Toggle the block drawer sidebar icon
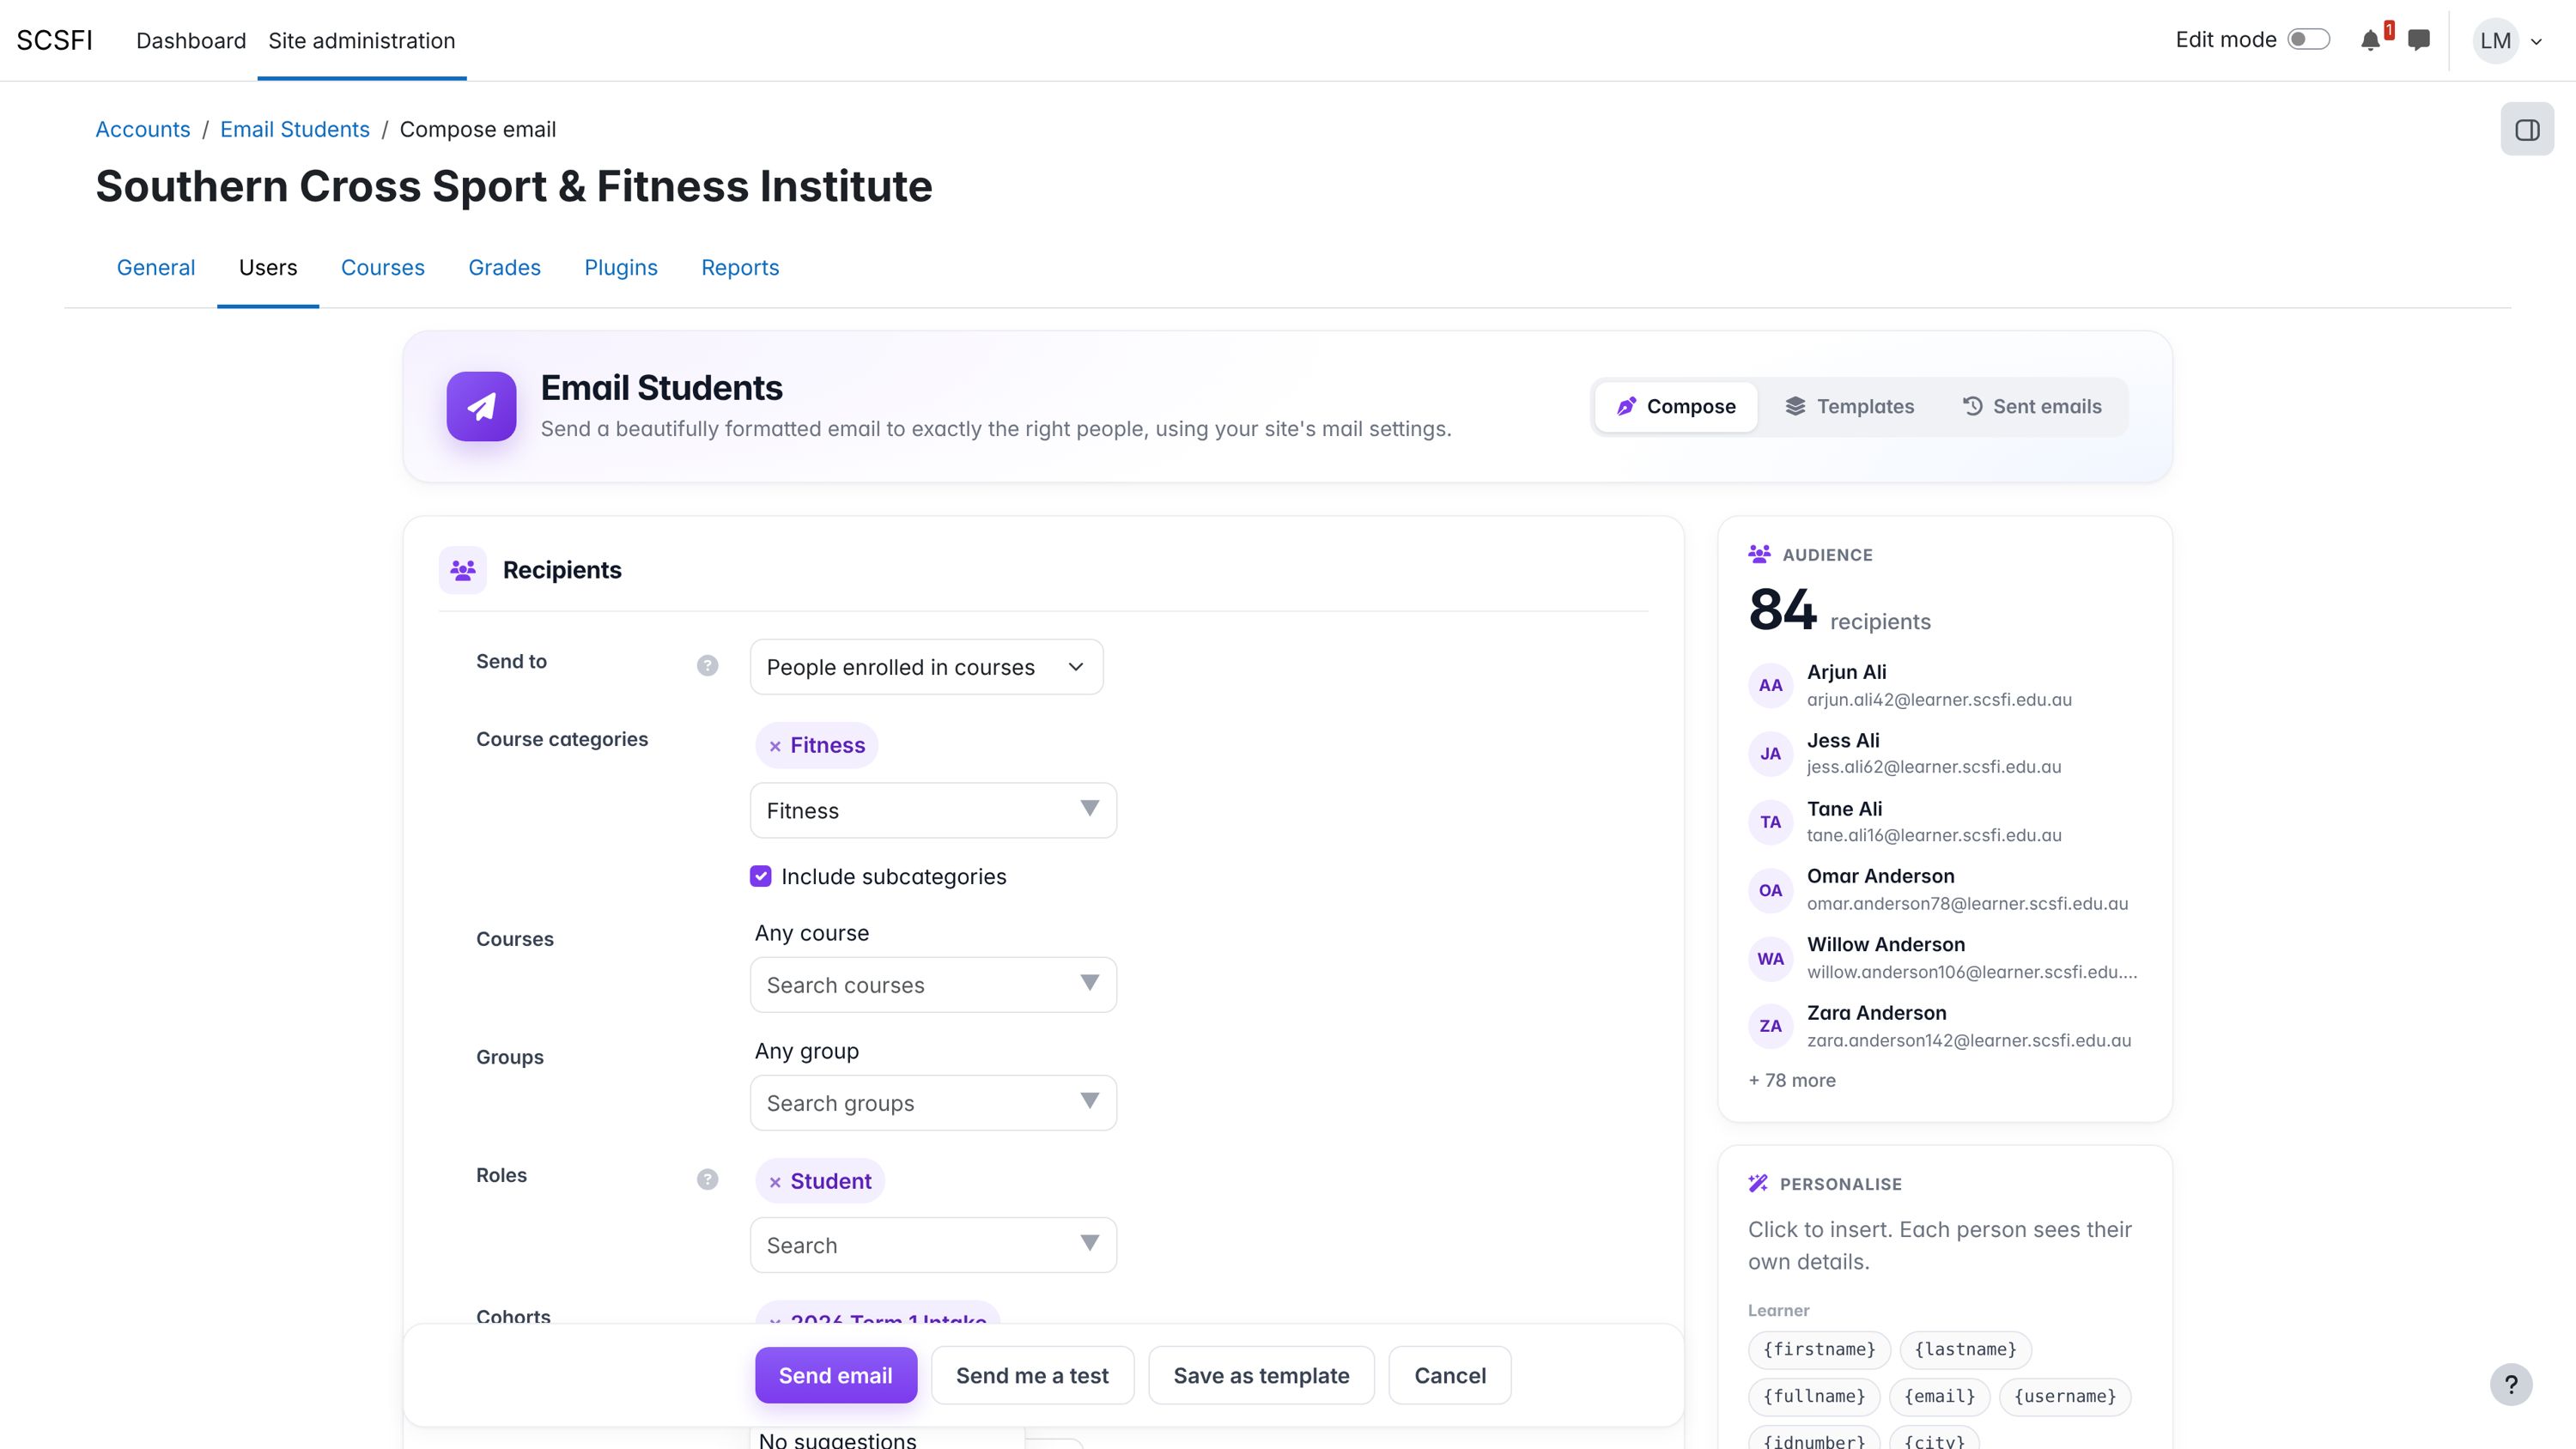The image size is (2576, 1449). (2527, 129)
